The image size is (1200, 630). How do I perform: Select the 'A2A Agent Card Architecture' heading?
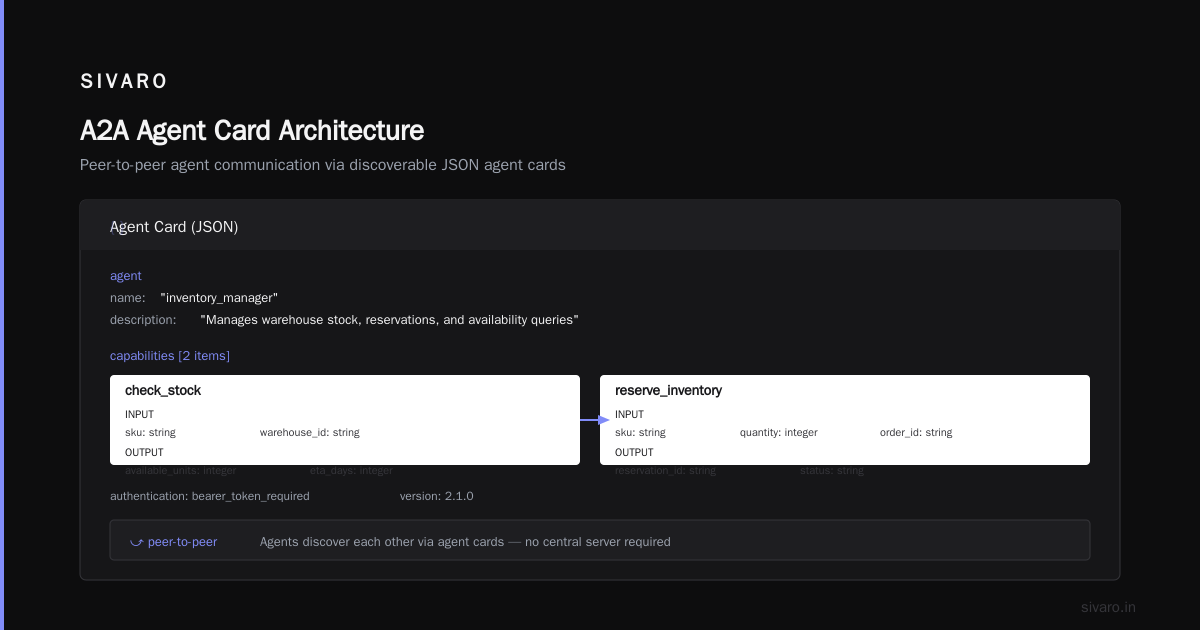pos(252,131)
